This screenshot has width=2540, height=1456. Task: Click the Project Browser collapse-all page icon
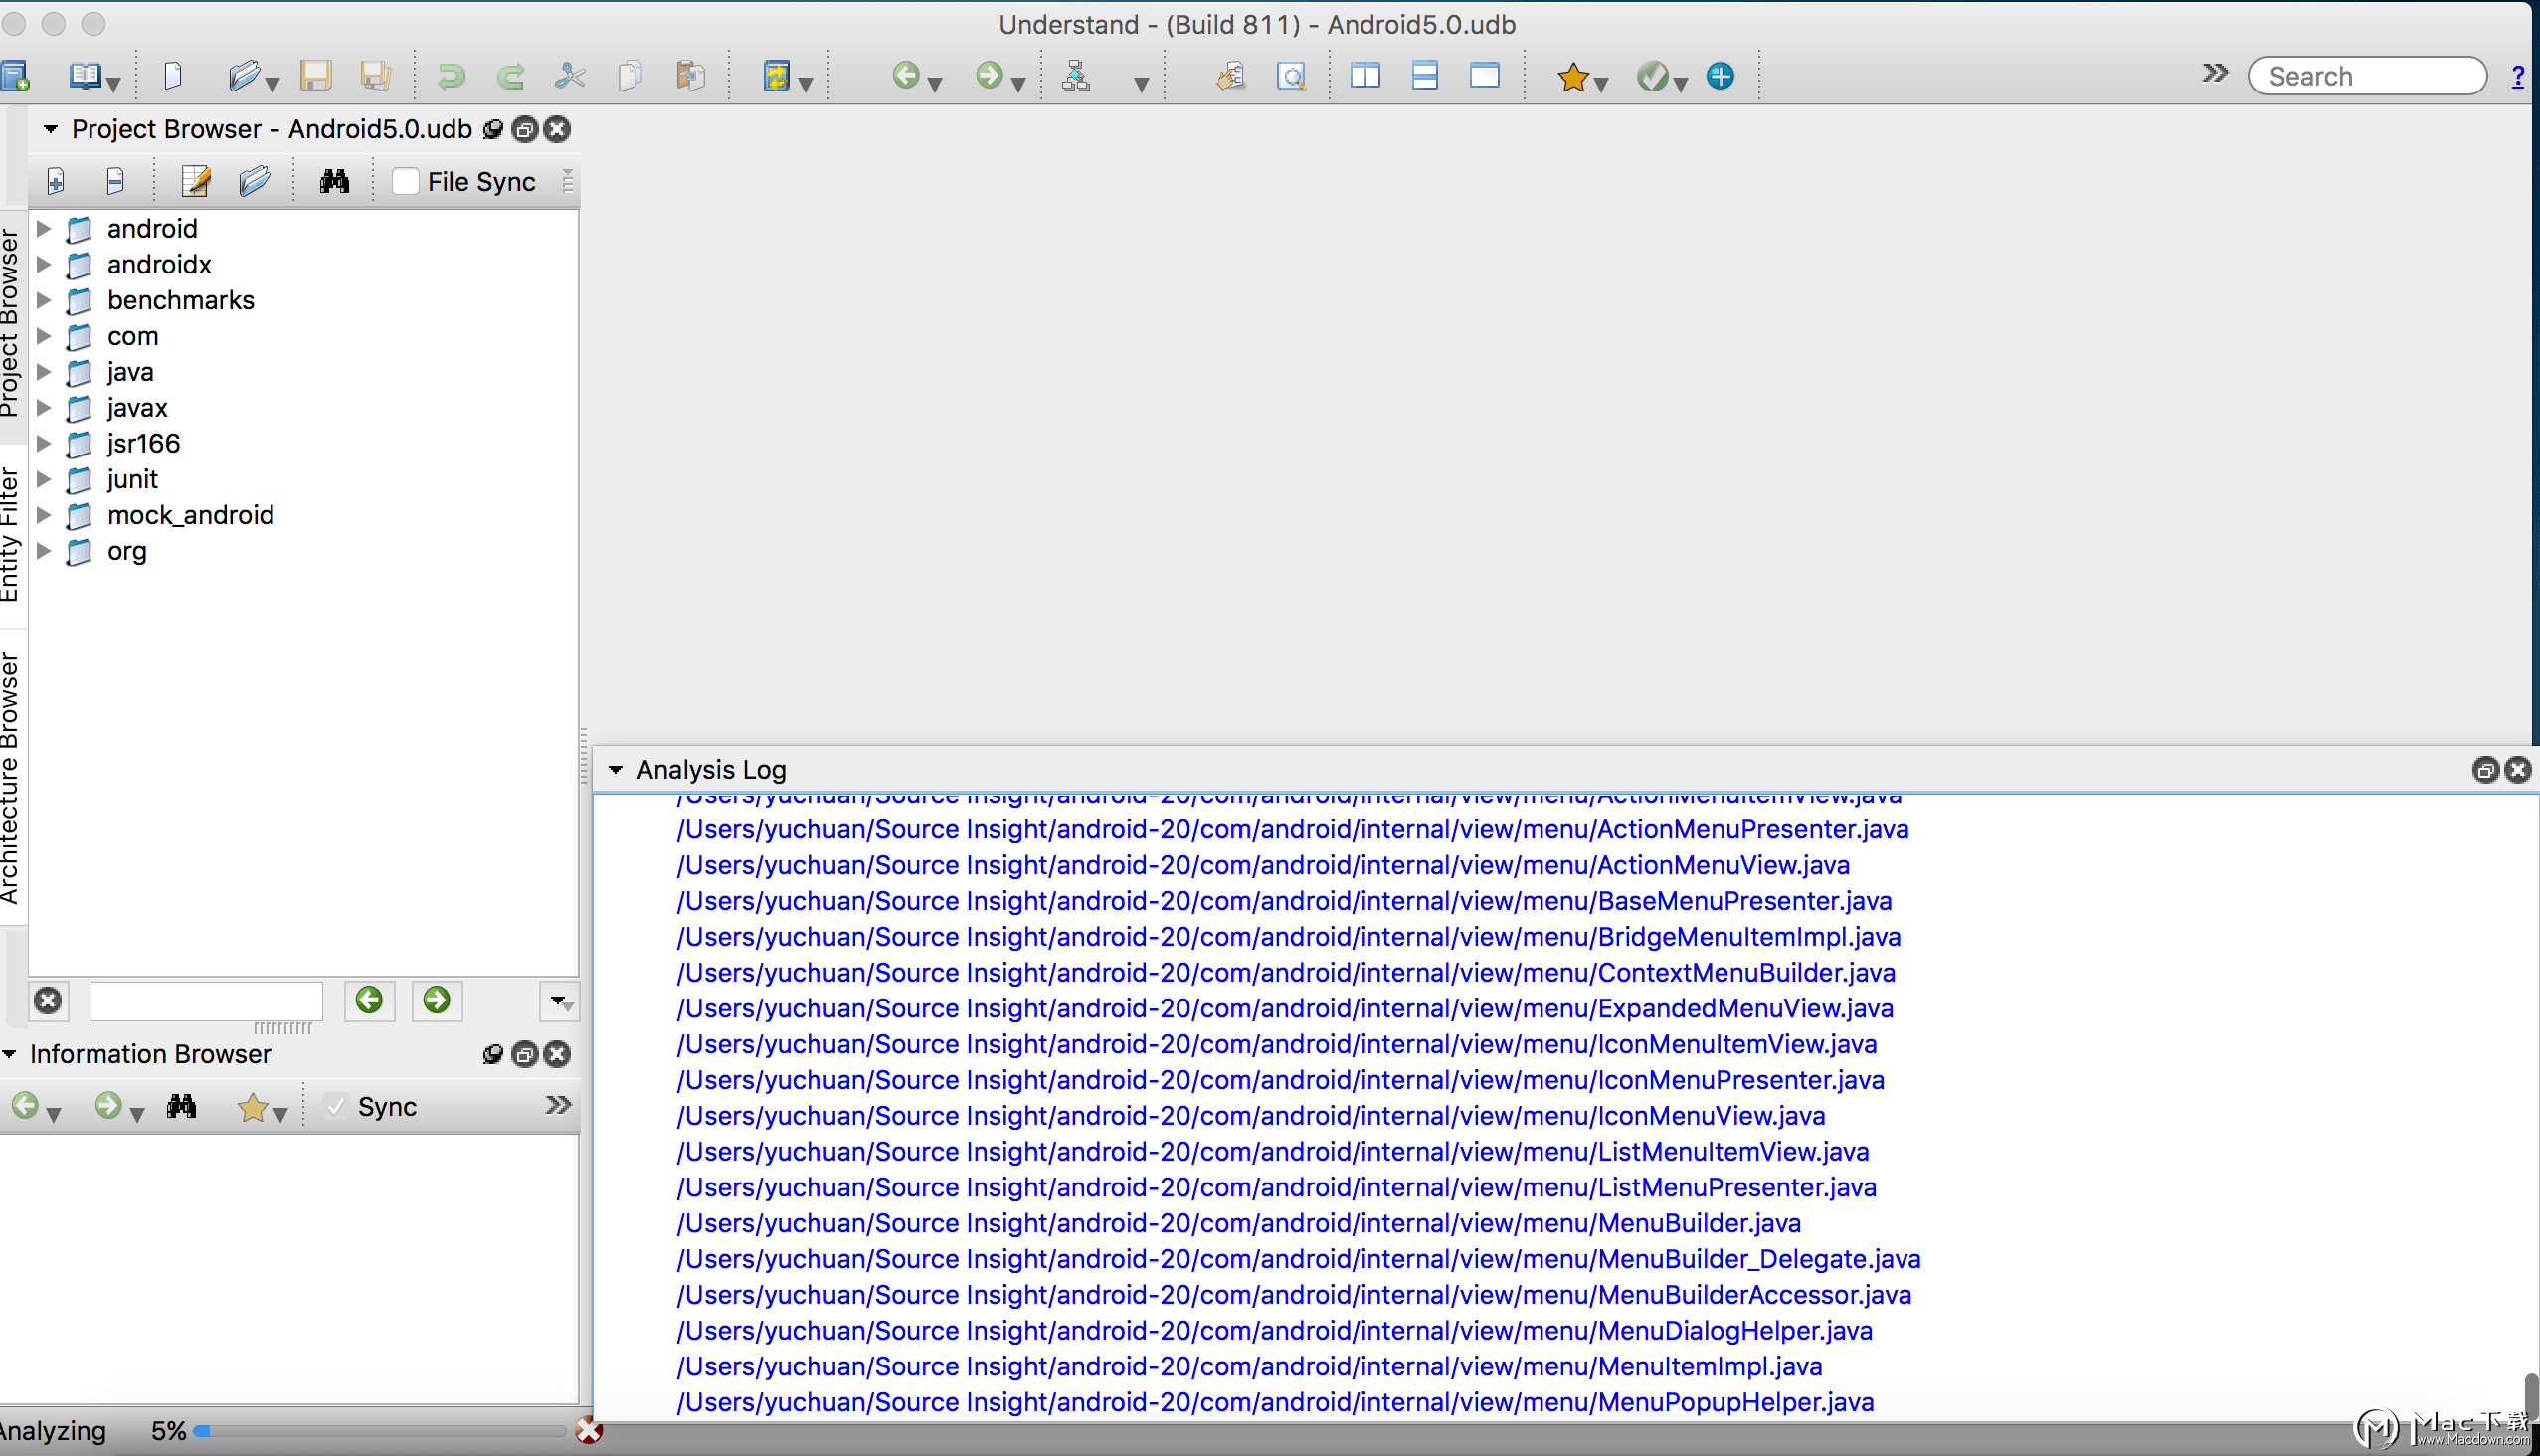coord(115,181)
